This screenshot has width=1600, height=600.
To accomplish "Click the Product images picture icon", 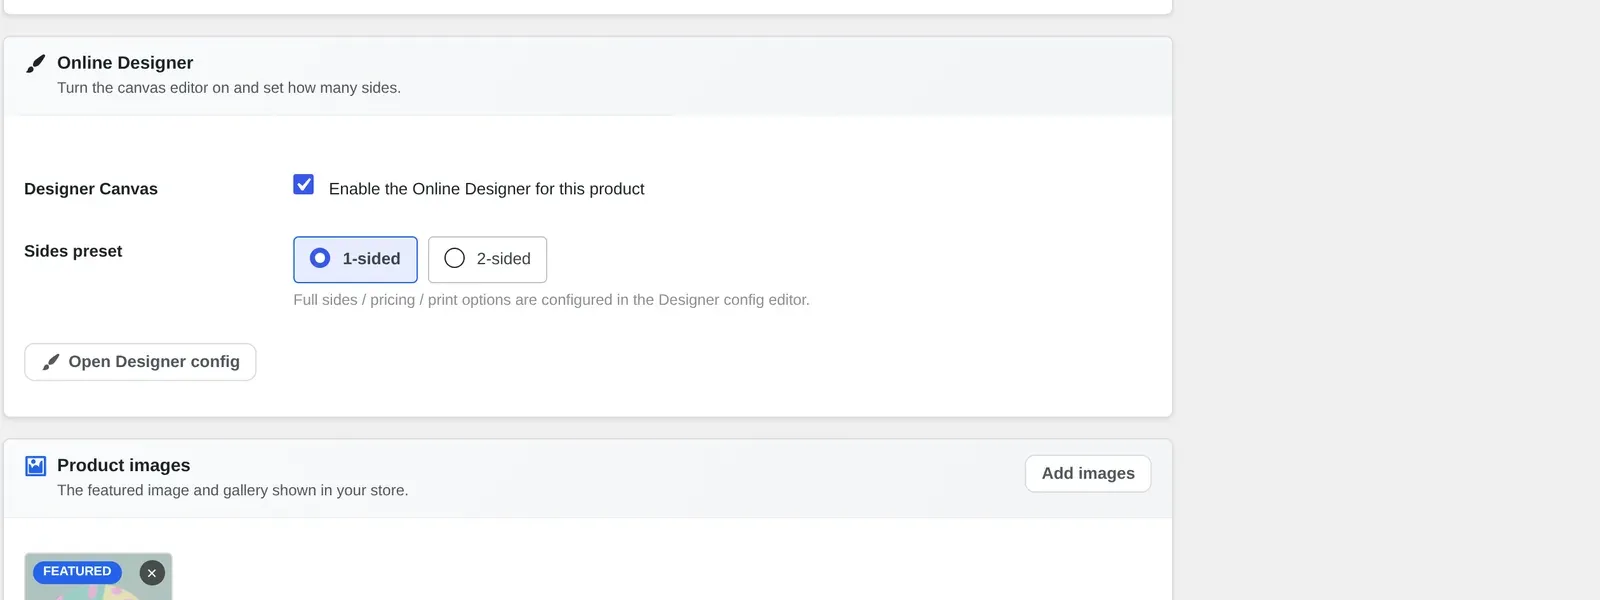I will click(x=36, y=466).
